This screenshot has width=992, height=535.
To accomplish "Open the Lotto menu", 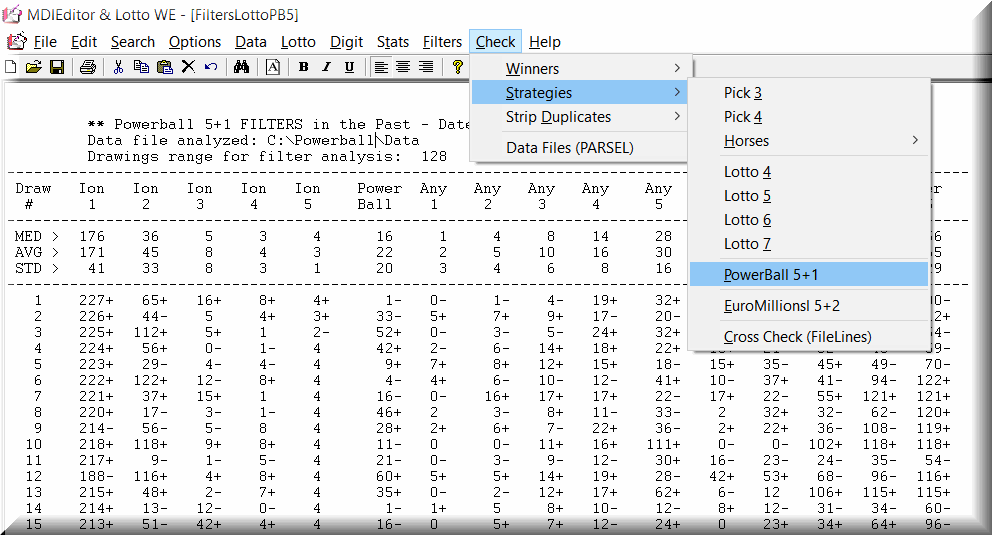I will click(x=298, y=42).
